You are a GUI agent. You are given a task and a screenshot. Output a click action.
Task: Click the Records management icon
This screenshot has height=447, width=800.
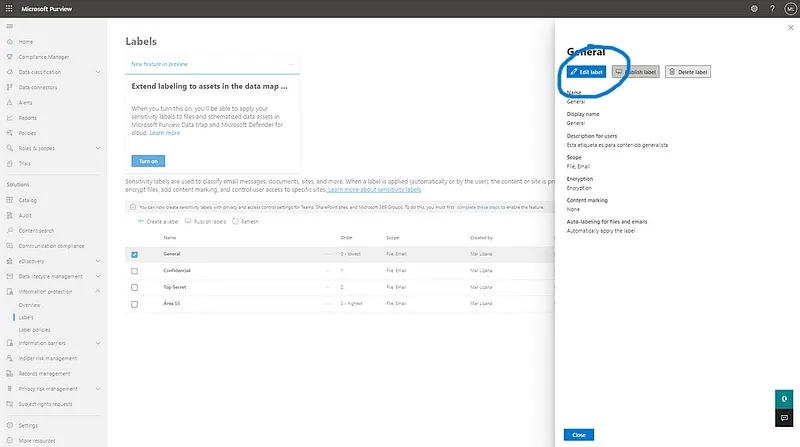(10, 374)
